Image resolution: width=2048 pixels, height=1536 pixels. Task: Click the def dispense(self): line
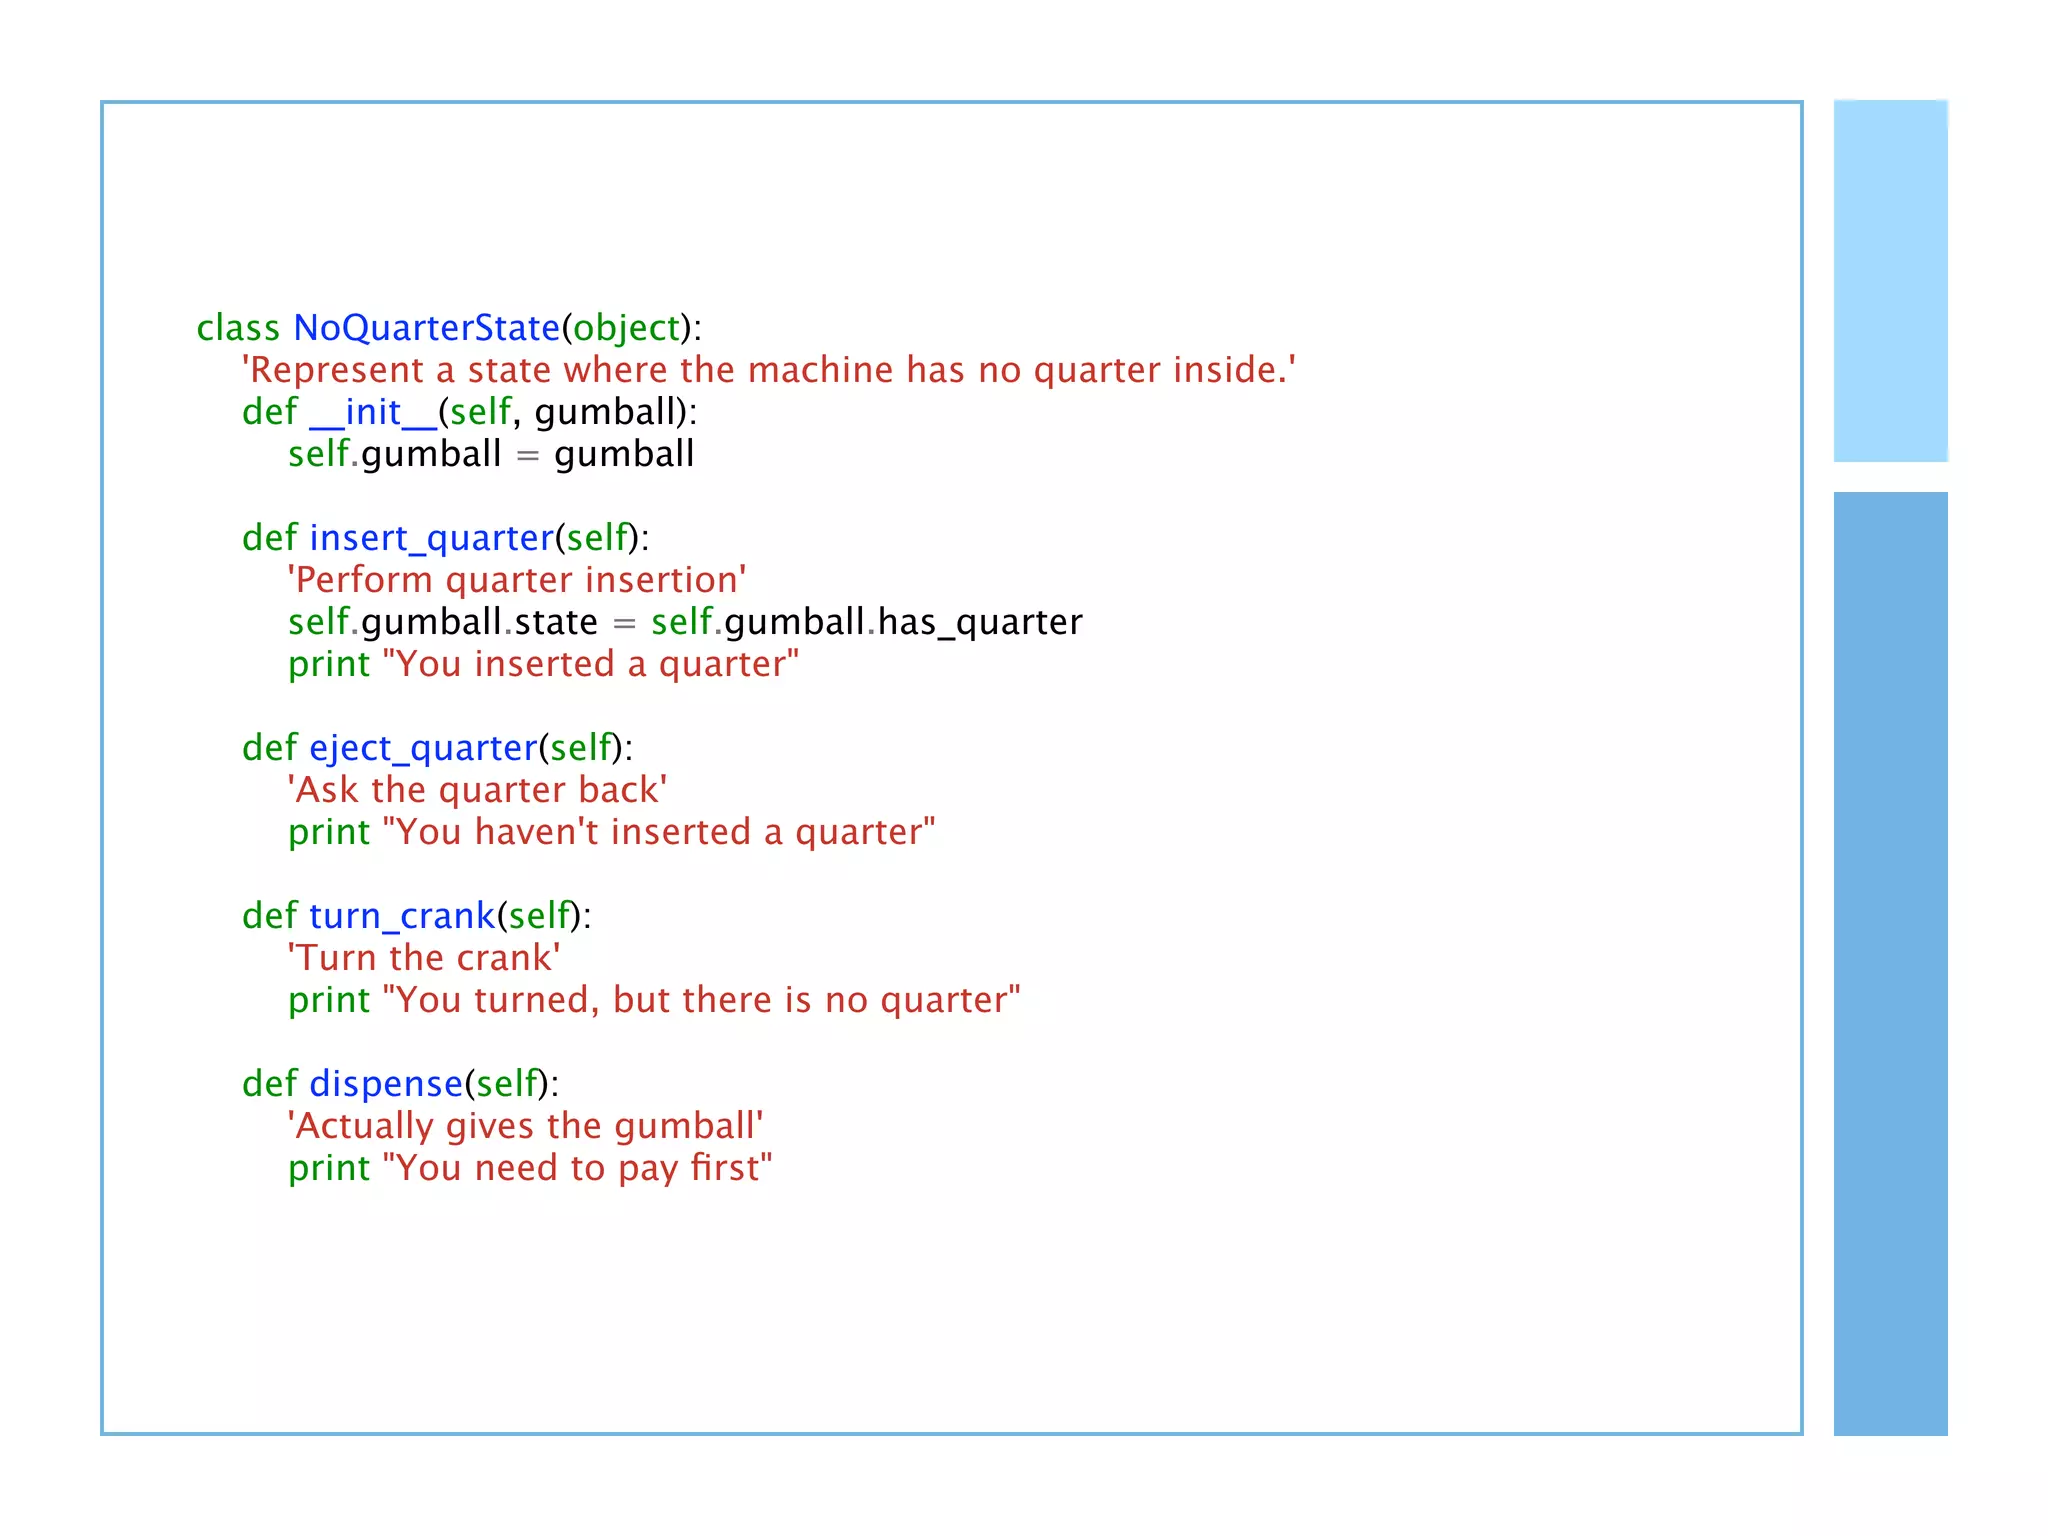(x=401, y=1084)
